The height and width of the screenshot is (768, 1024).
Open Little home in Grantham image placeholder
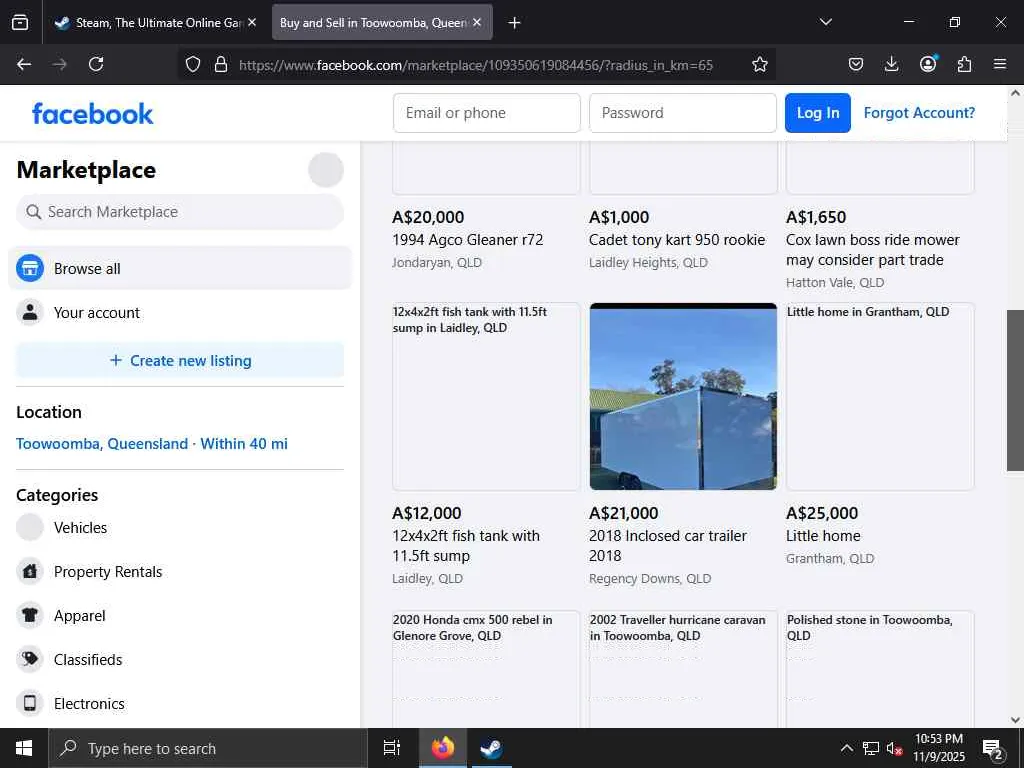point(880,396)
